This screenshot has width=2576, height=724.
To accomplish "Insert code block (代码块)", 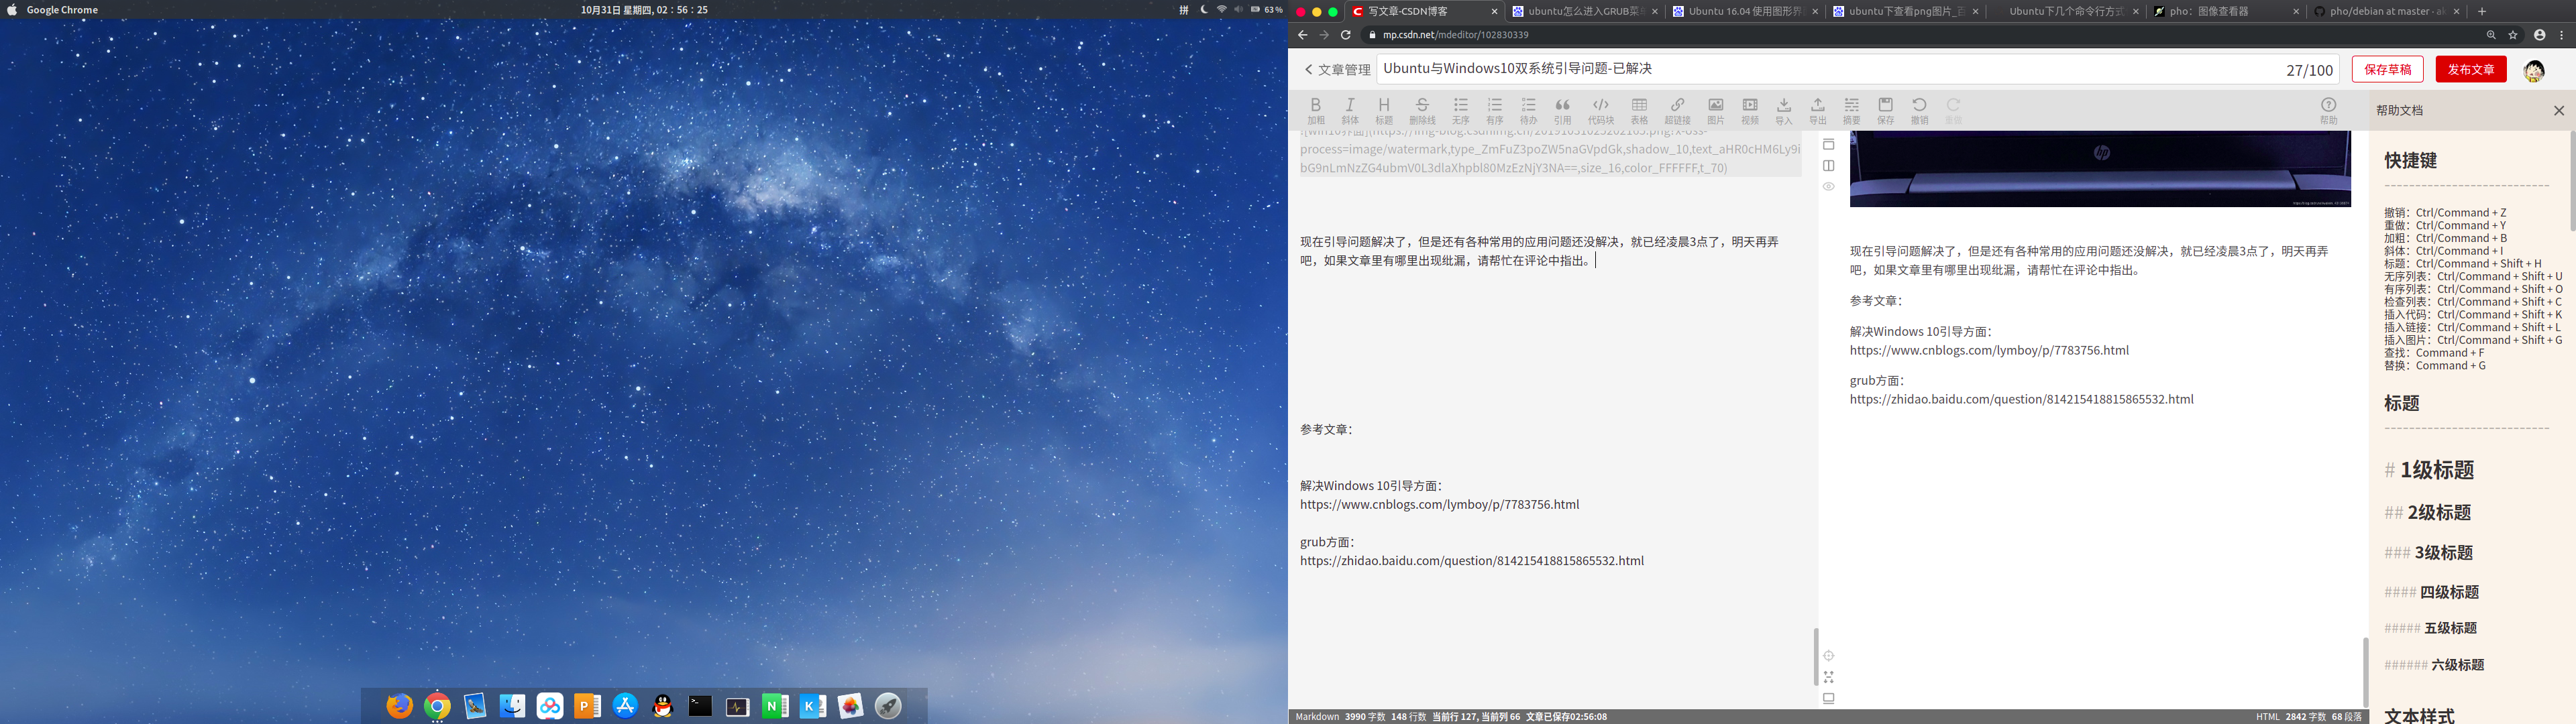I will pyautogui.click(x=1601, y=110).
